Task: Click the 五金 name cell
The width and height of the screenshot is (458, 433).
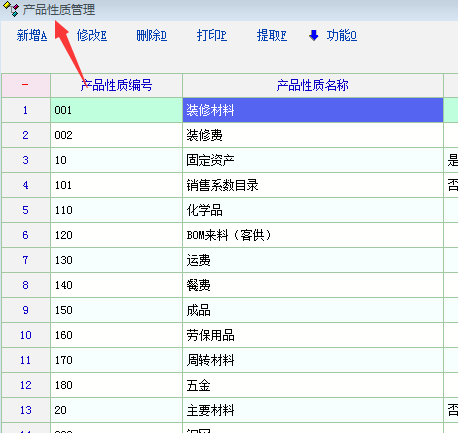Action: [x=313, y=385]
